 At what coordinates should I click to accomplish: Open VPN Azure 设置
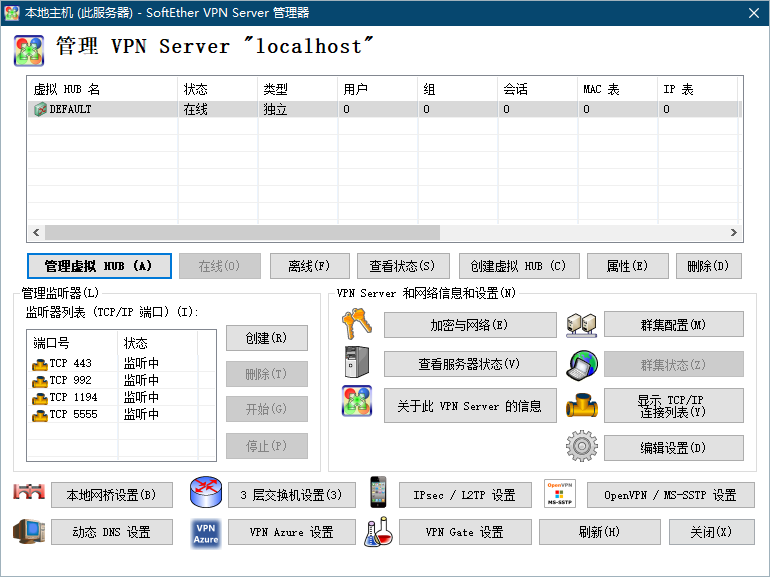[292, 532]
